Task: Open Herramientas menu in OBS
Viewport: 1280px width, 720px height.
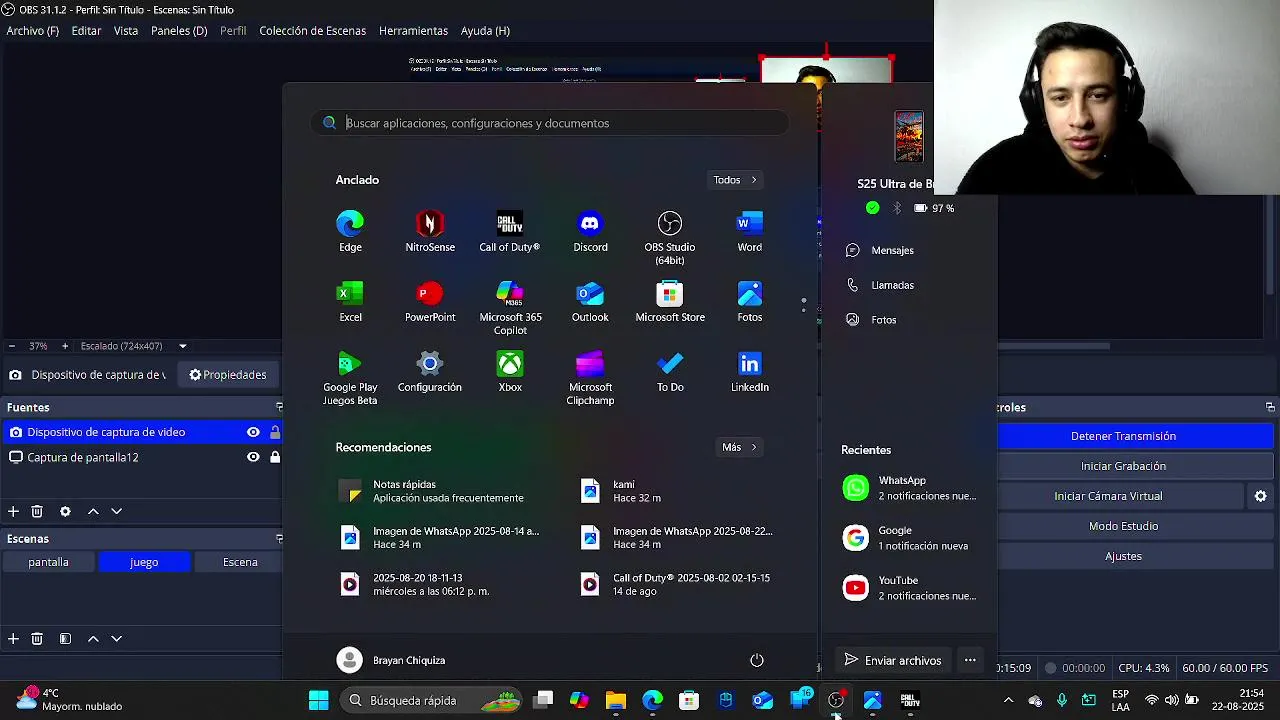Action: [x=413, y=31]
